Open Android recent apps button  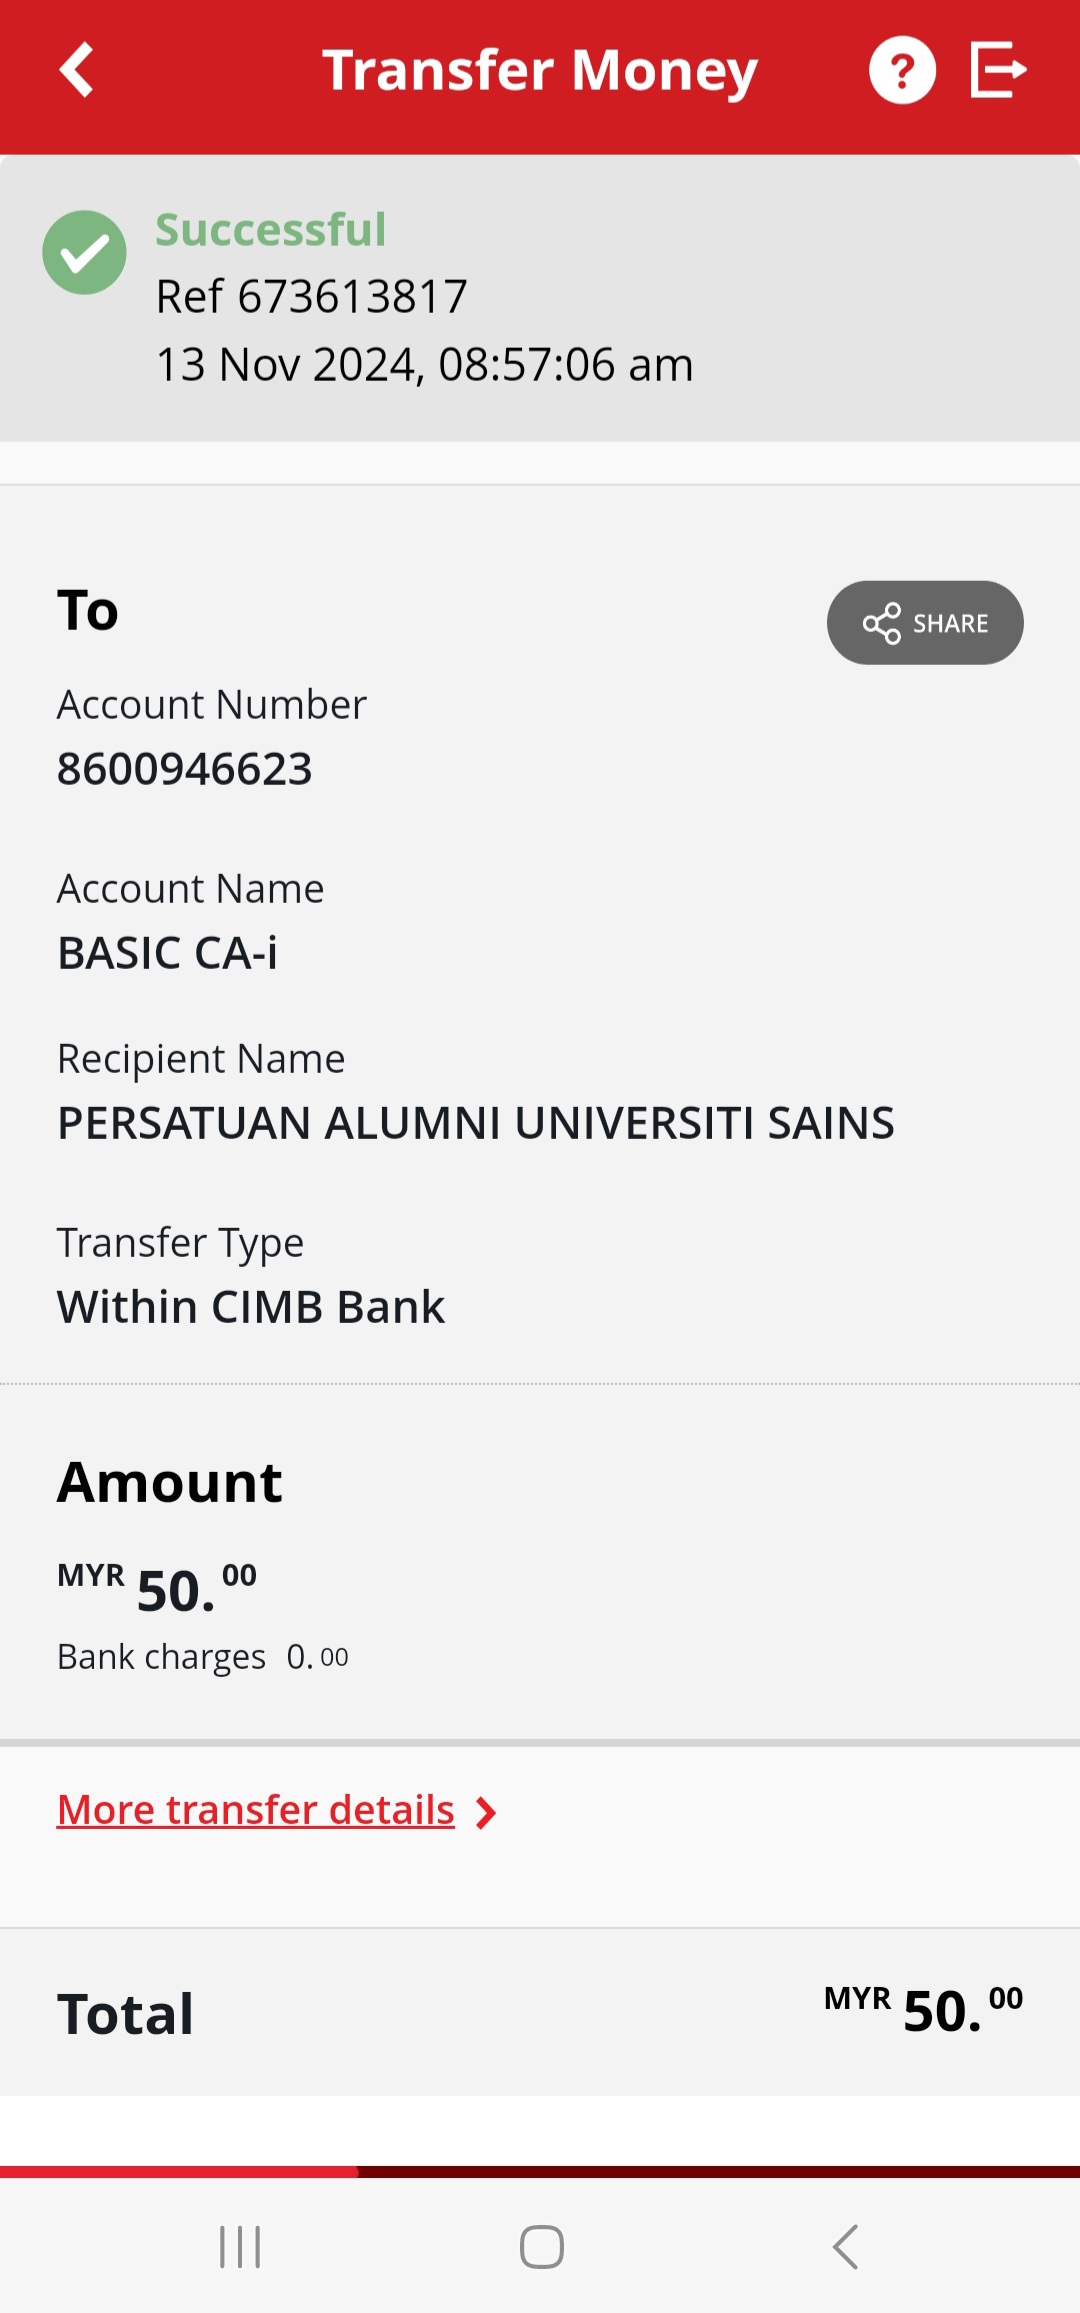pyautogui.click(x=240, y=2247)
